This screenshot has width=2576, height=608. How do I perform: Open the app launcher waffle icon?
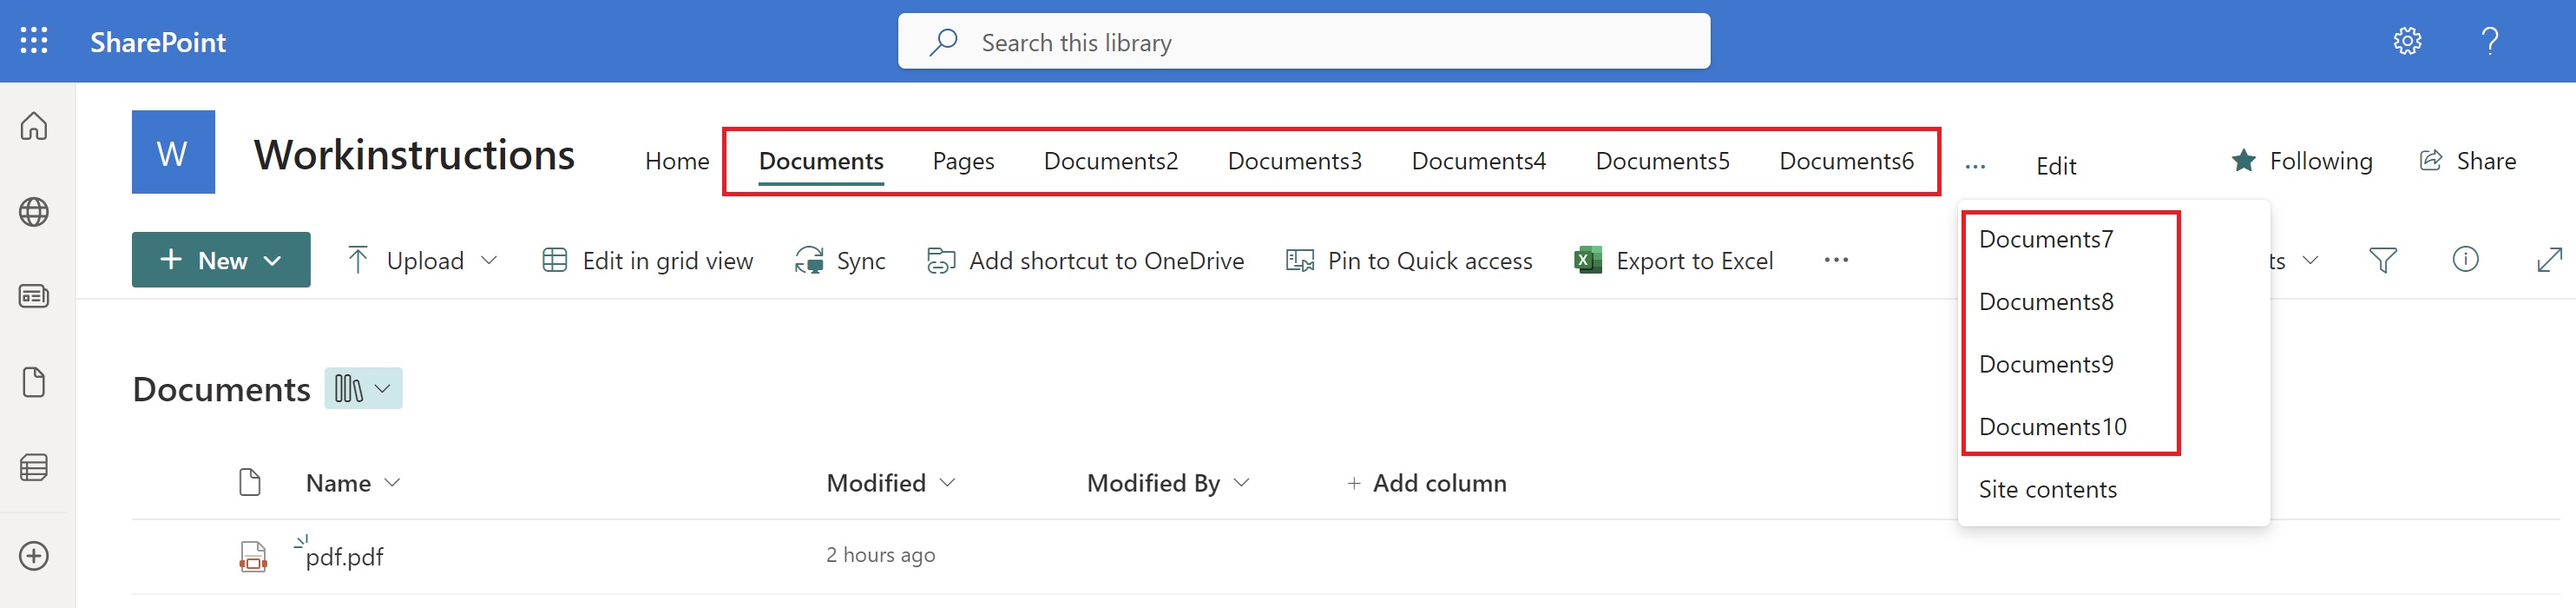click(x=34, y=41)
